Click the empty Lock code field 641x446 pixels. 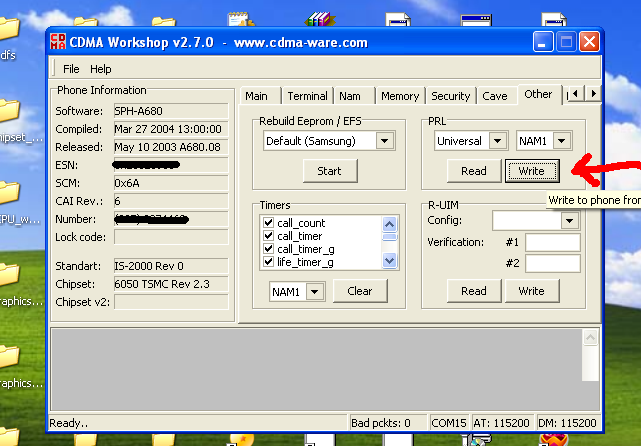coord(171,237)
